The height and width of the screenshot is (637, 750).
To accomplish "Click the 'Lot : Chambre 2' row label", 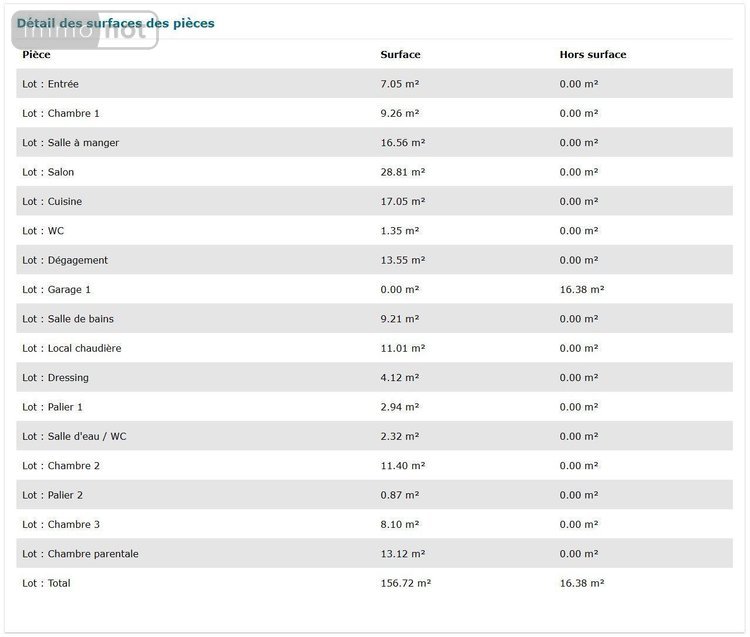I will [x=61, y=466].
